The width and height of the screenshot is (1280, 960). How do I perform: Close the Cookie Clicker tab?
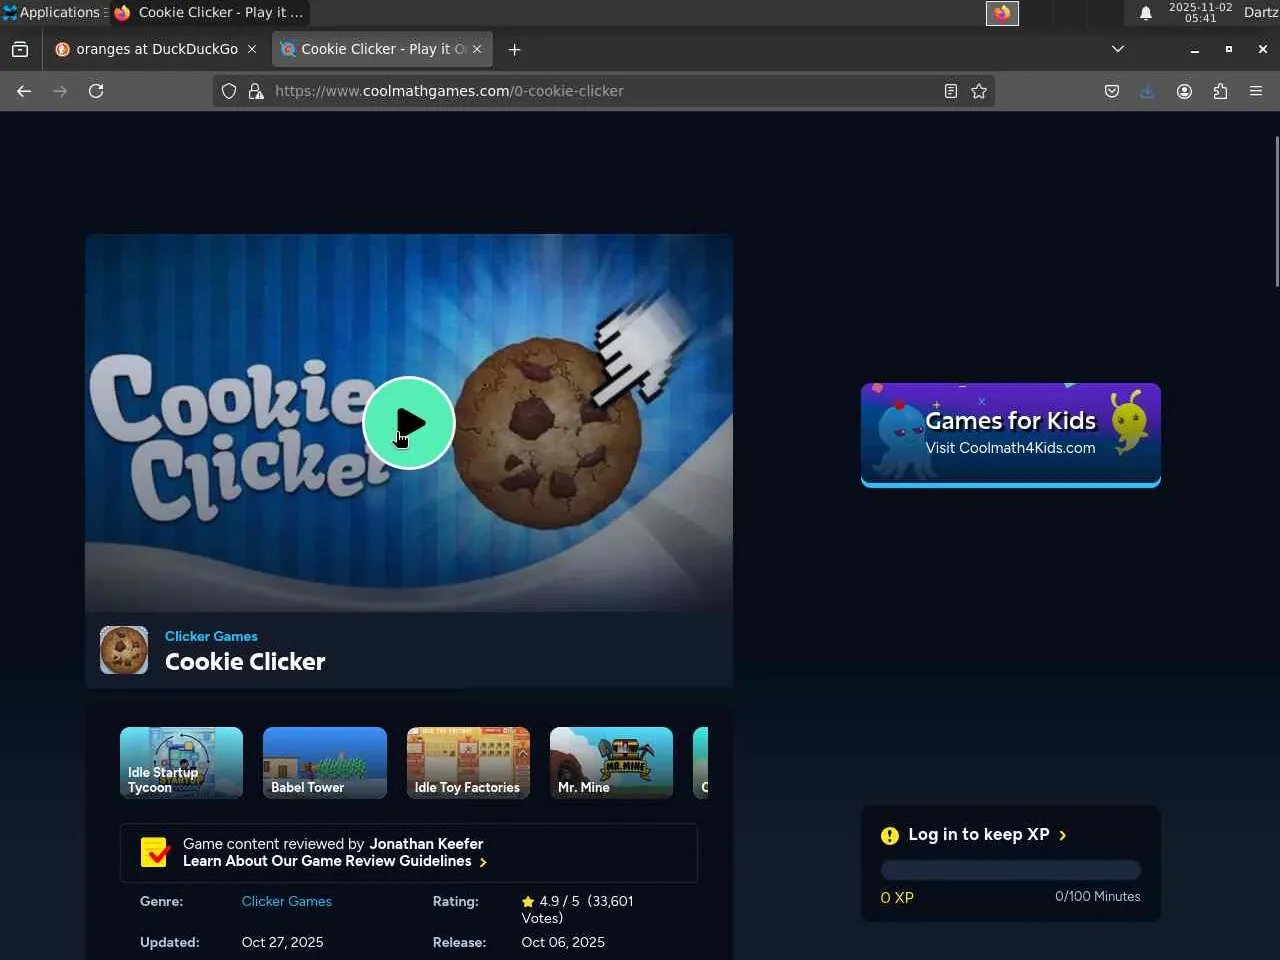[x=477, y=49]
